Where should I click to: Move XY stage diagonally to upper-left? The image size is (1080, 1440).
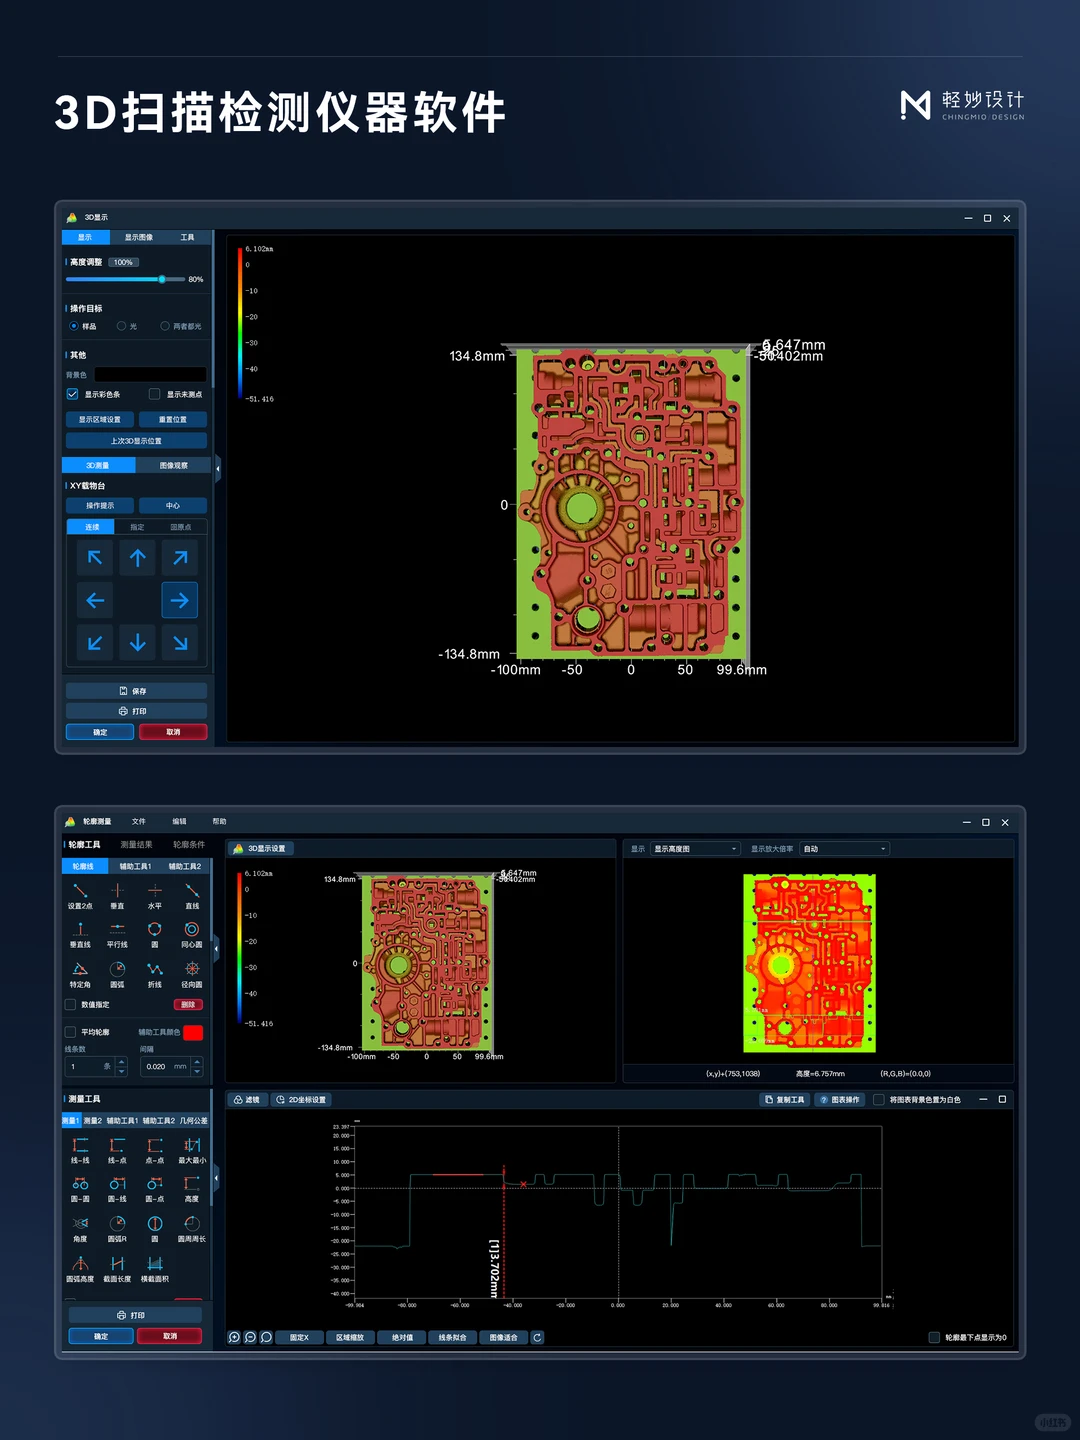[x=95, y=558]
